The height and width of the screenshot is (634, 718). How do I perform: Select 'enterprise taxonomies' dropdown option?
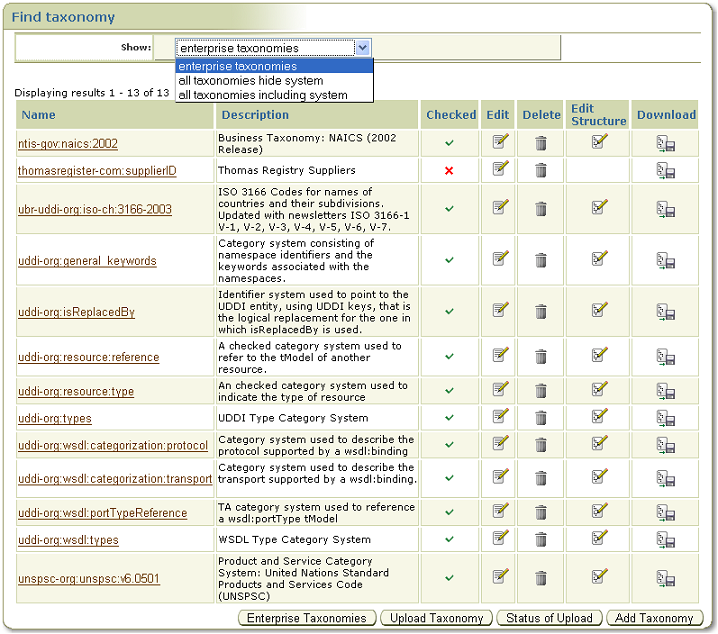[x=274, y=66]
